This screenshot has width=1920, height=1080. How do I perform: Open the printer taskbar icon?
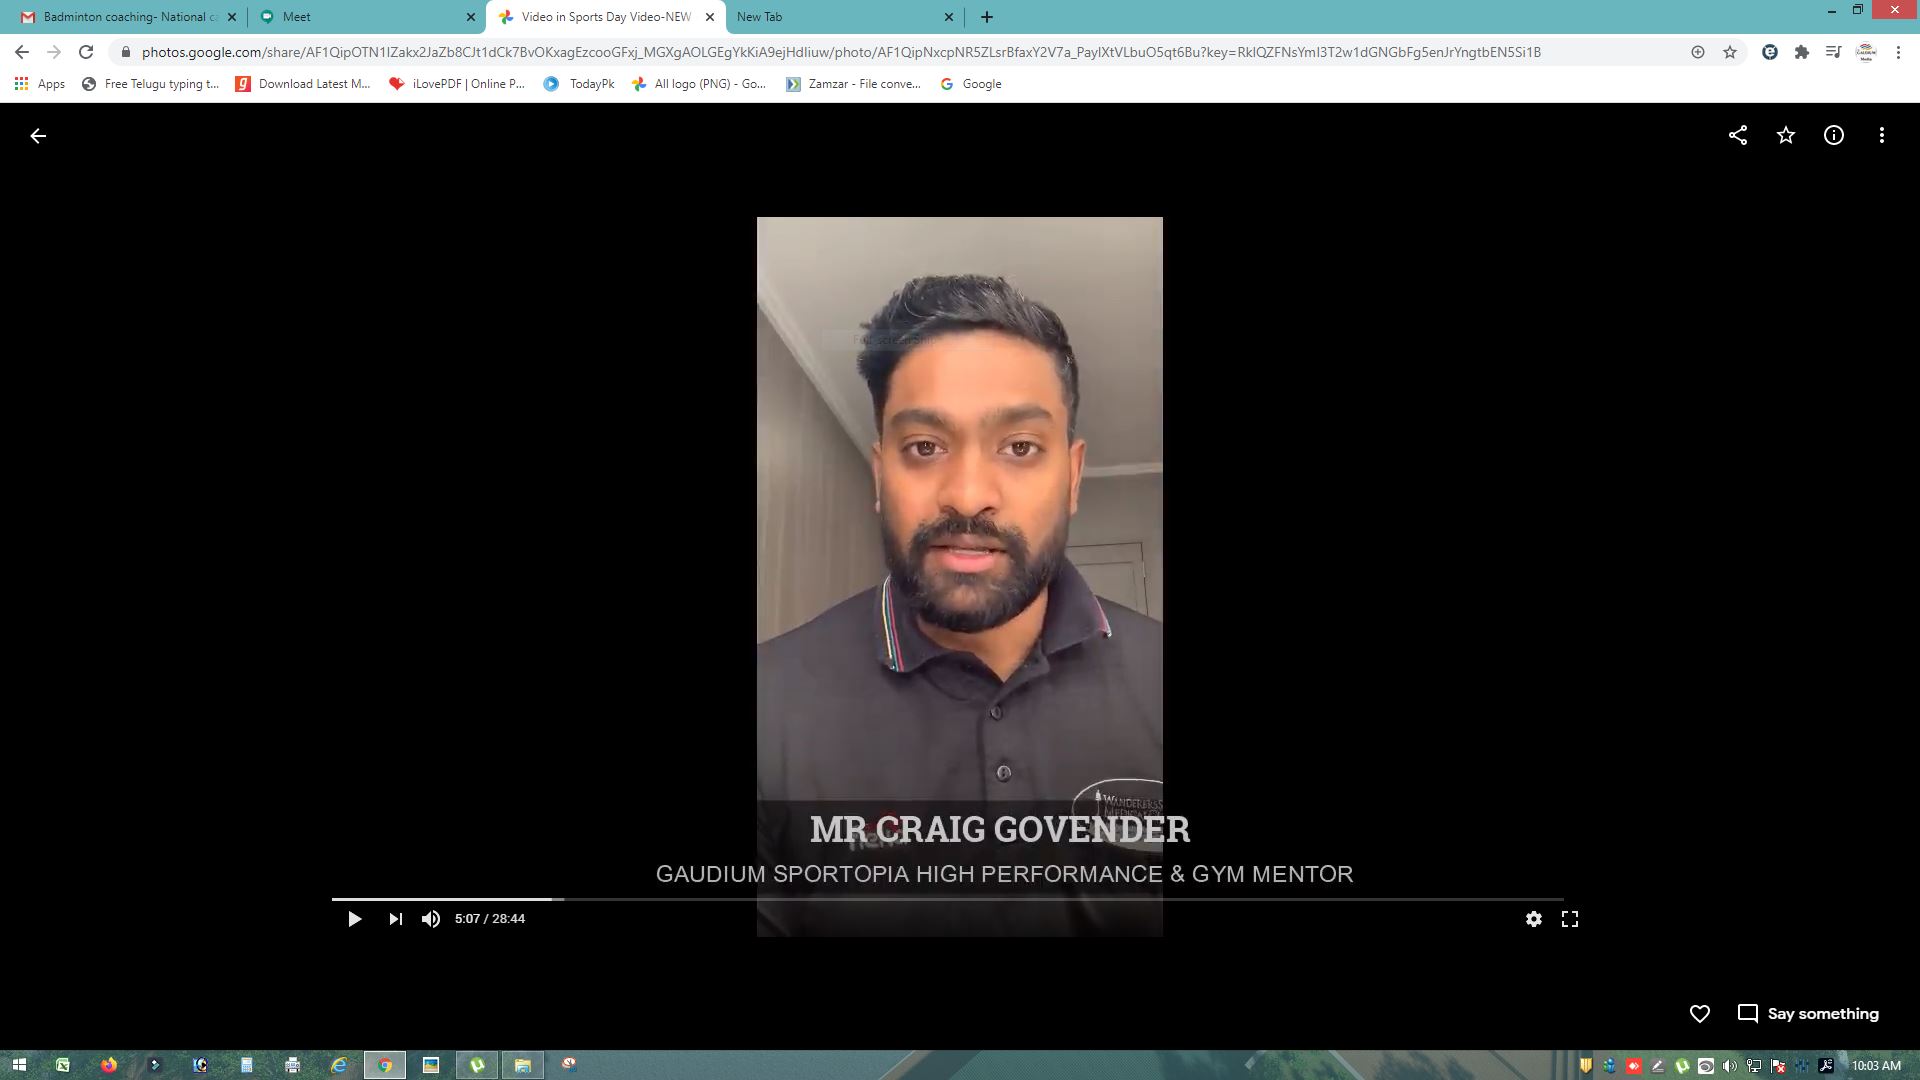pyautogui.click(x=293, y=1065)
